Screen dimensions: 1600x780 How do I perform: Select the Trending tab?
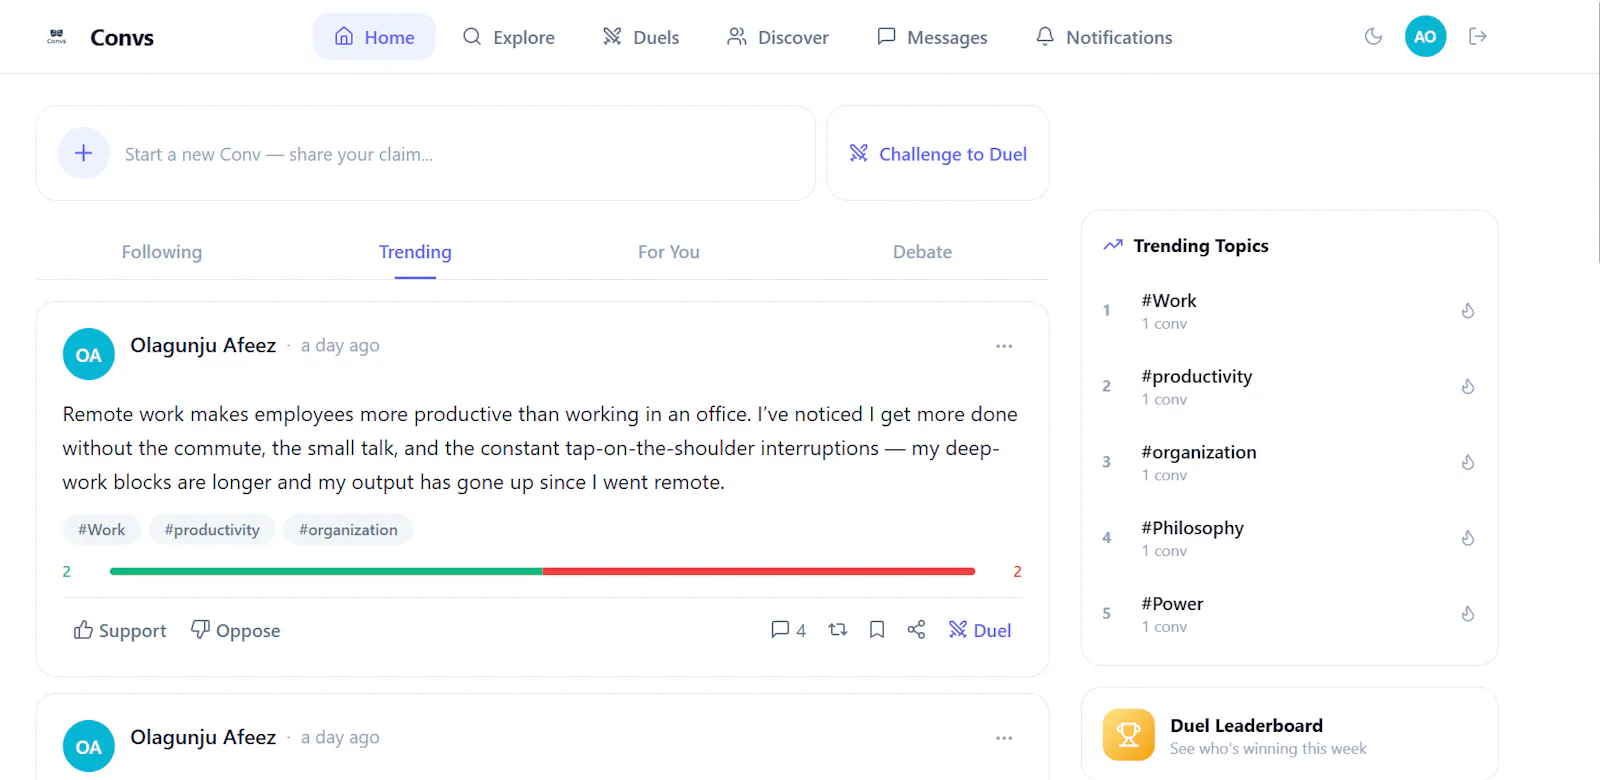415,252
